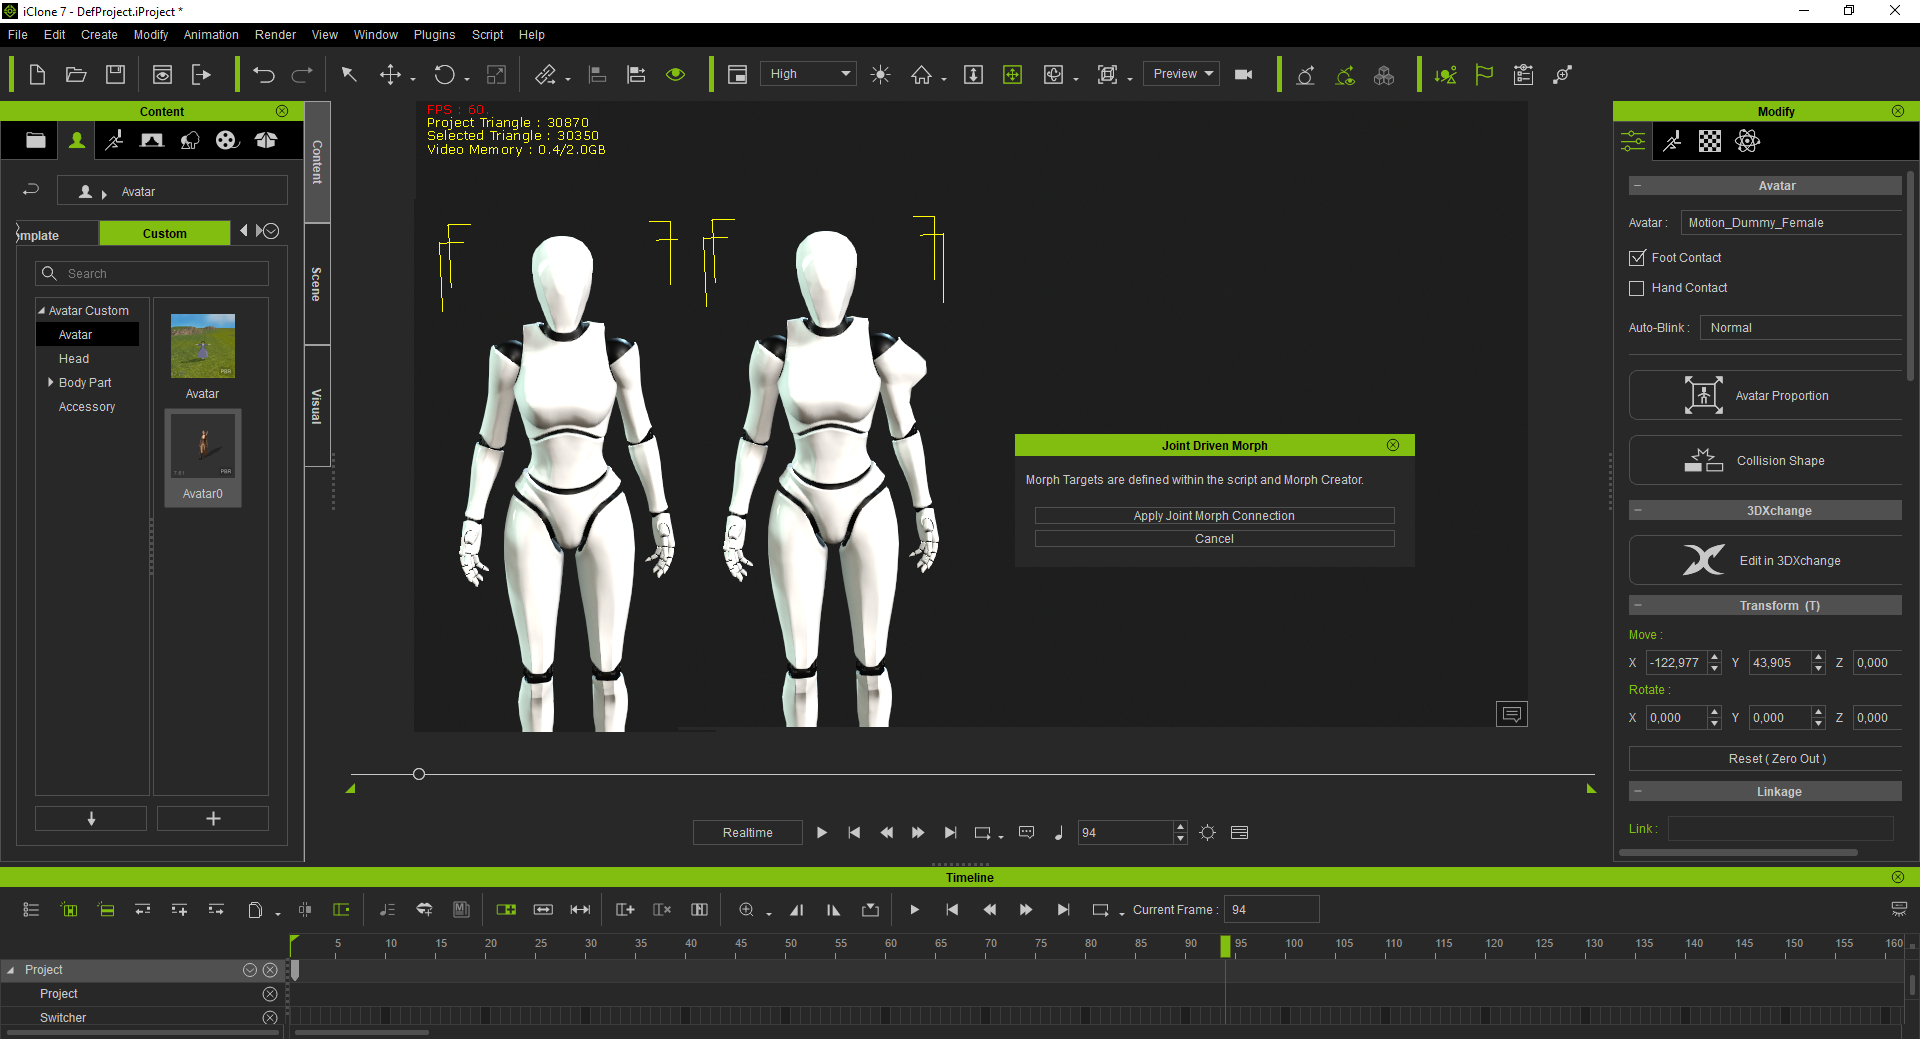Select the Move tool
The image size is (1920, 1039).
pos(391,74)
